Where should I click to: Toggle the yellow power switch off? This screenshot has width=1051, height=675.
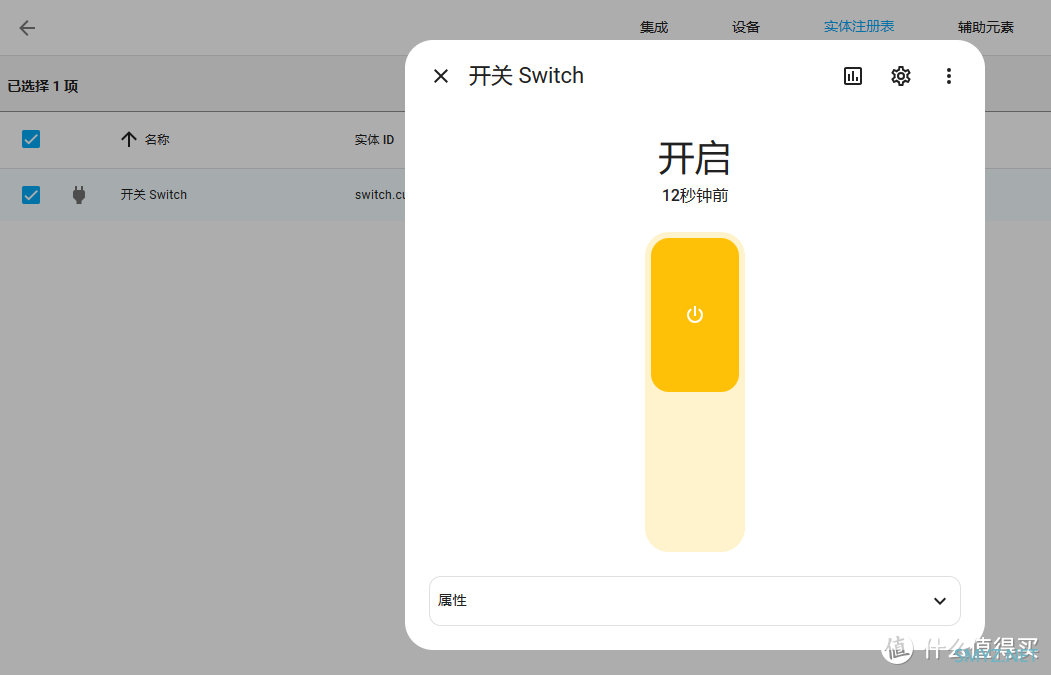[694, 314]
